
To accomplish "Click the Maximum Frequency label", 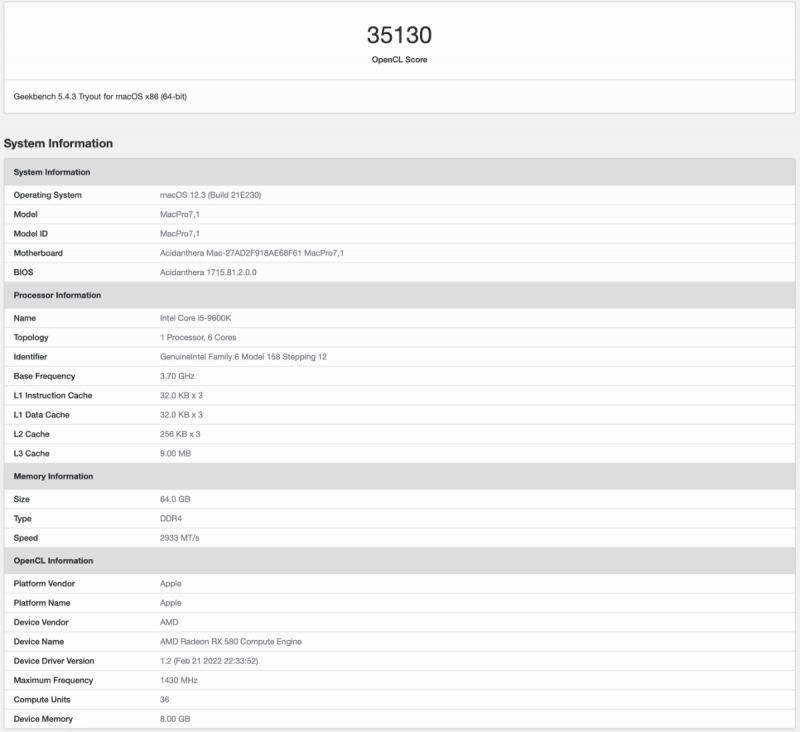I will (x=54, y=680).
